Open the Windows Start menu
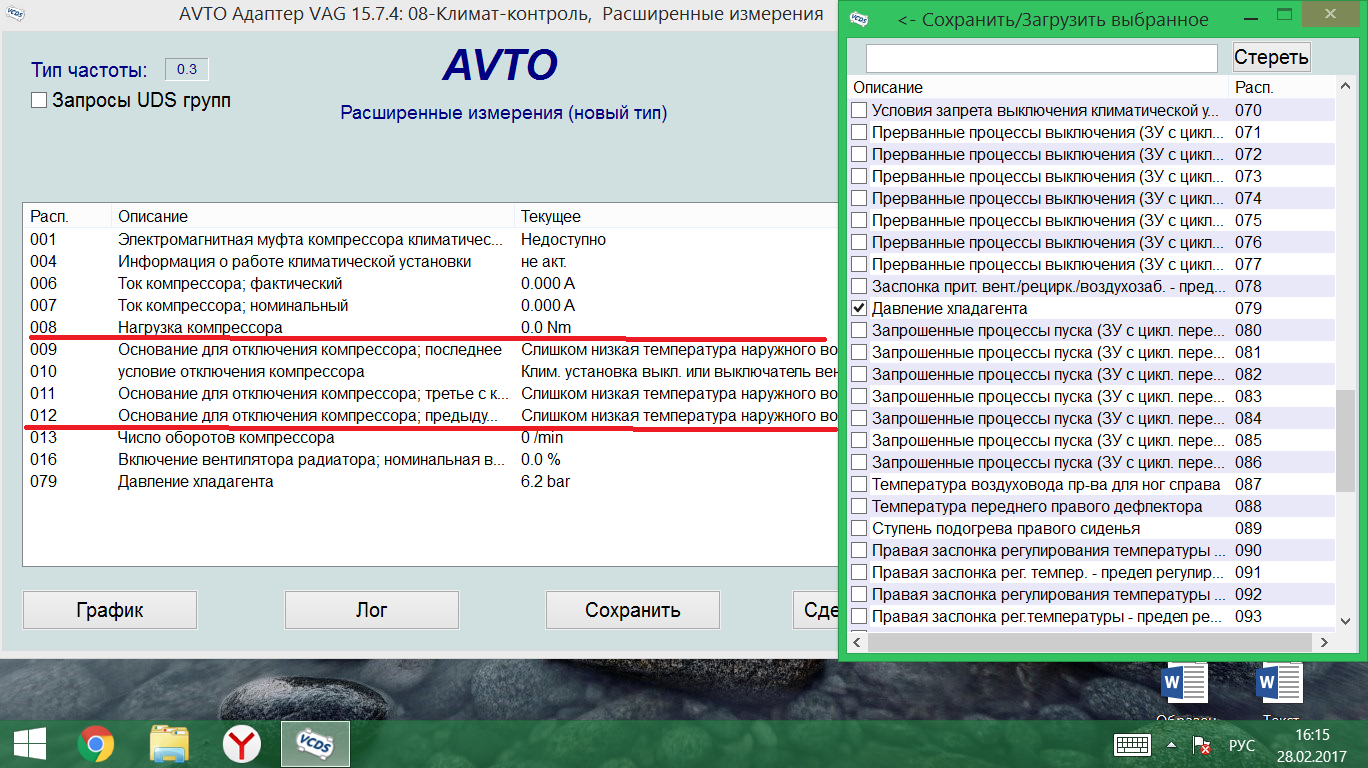 point(29,744)
